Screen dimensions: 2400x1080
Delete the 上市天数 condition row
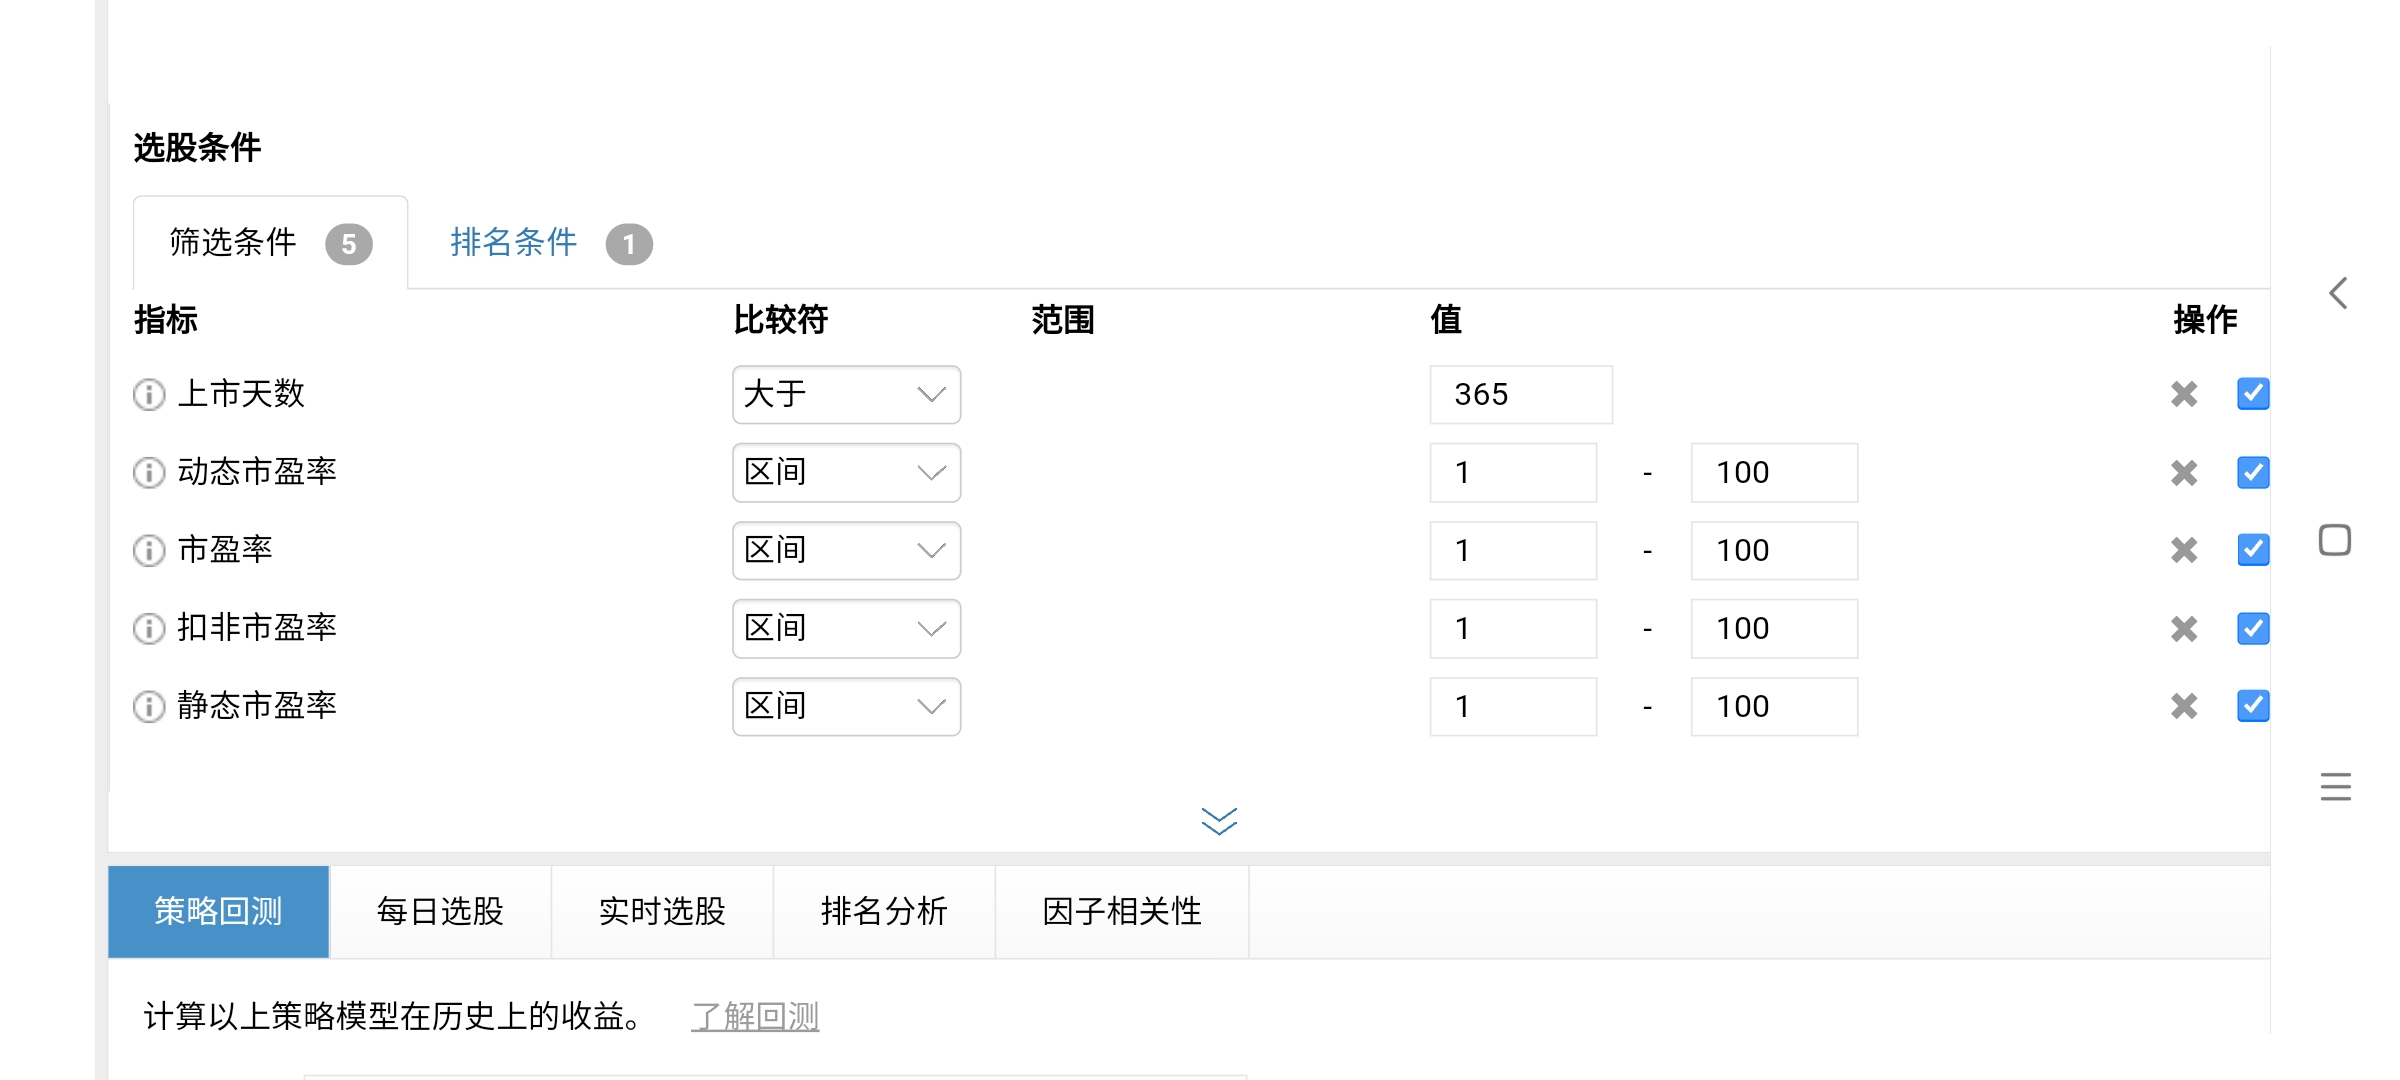[2184, 394]
